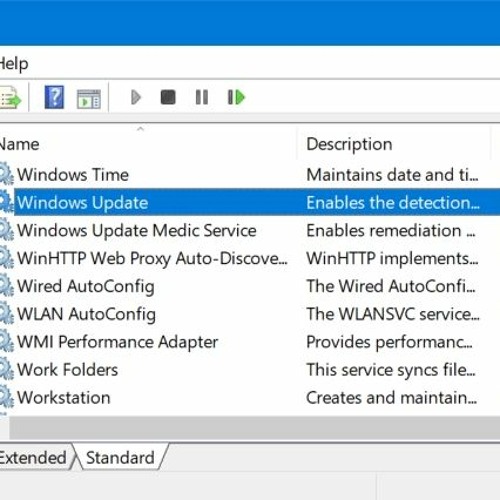Click 'WinHTTP implements...' description
The image size is (500, 500).
(x=392, y=258)
